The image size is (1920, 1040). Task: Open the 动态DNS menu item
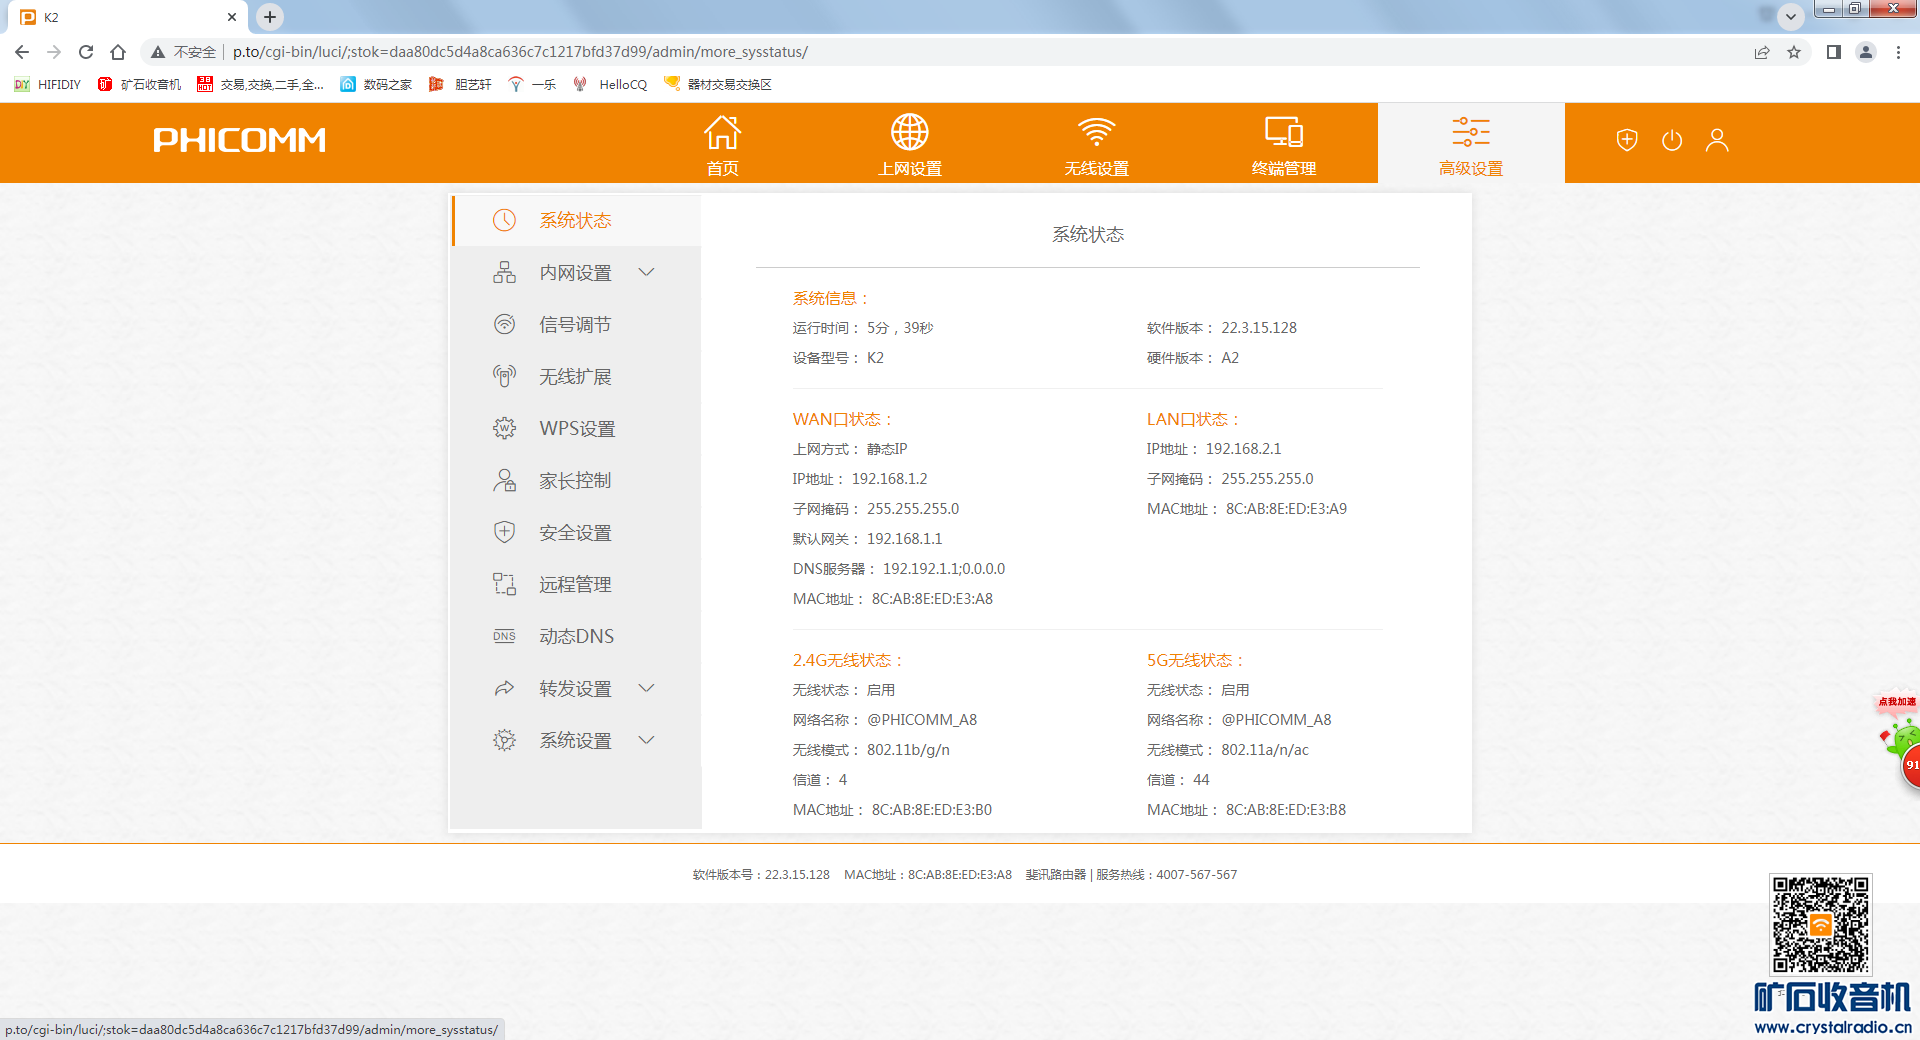(577, 636)
